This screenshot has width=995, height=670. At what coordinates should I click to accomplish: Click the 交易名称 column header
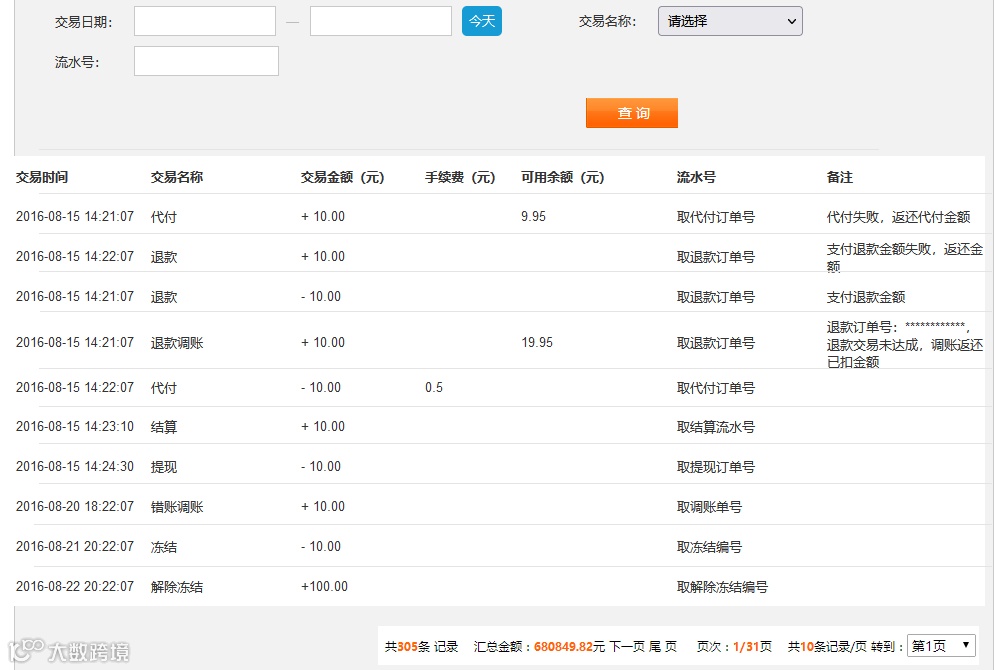176,177
